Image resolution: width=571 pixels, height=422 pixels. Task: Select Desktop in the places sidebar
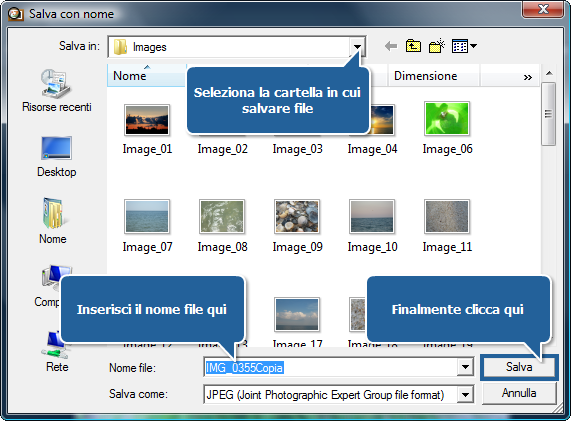click(56, 157)
